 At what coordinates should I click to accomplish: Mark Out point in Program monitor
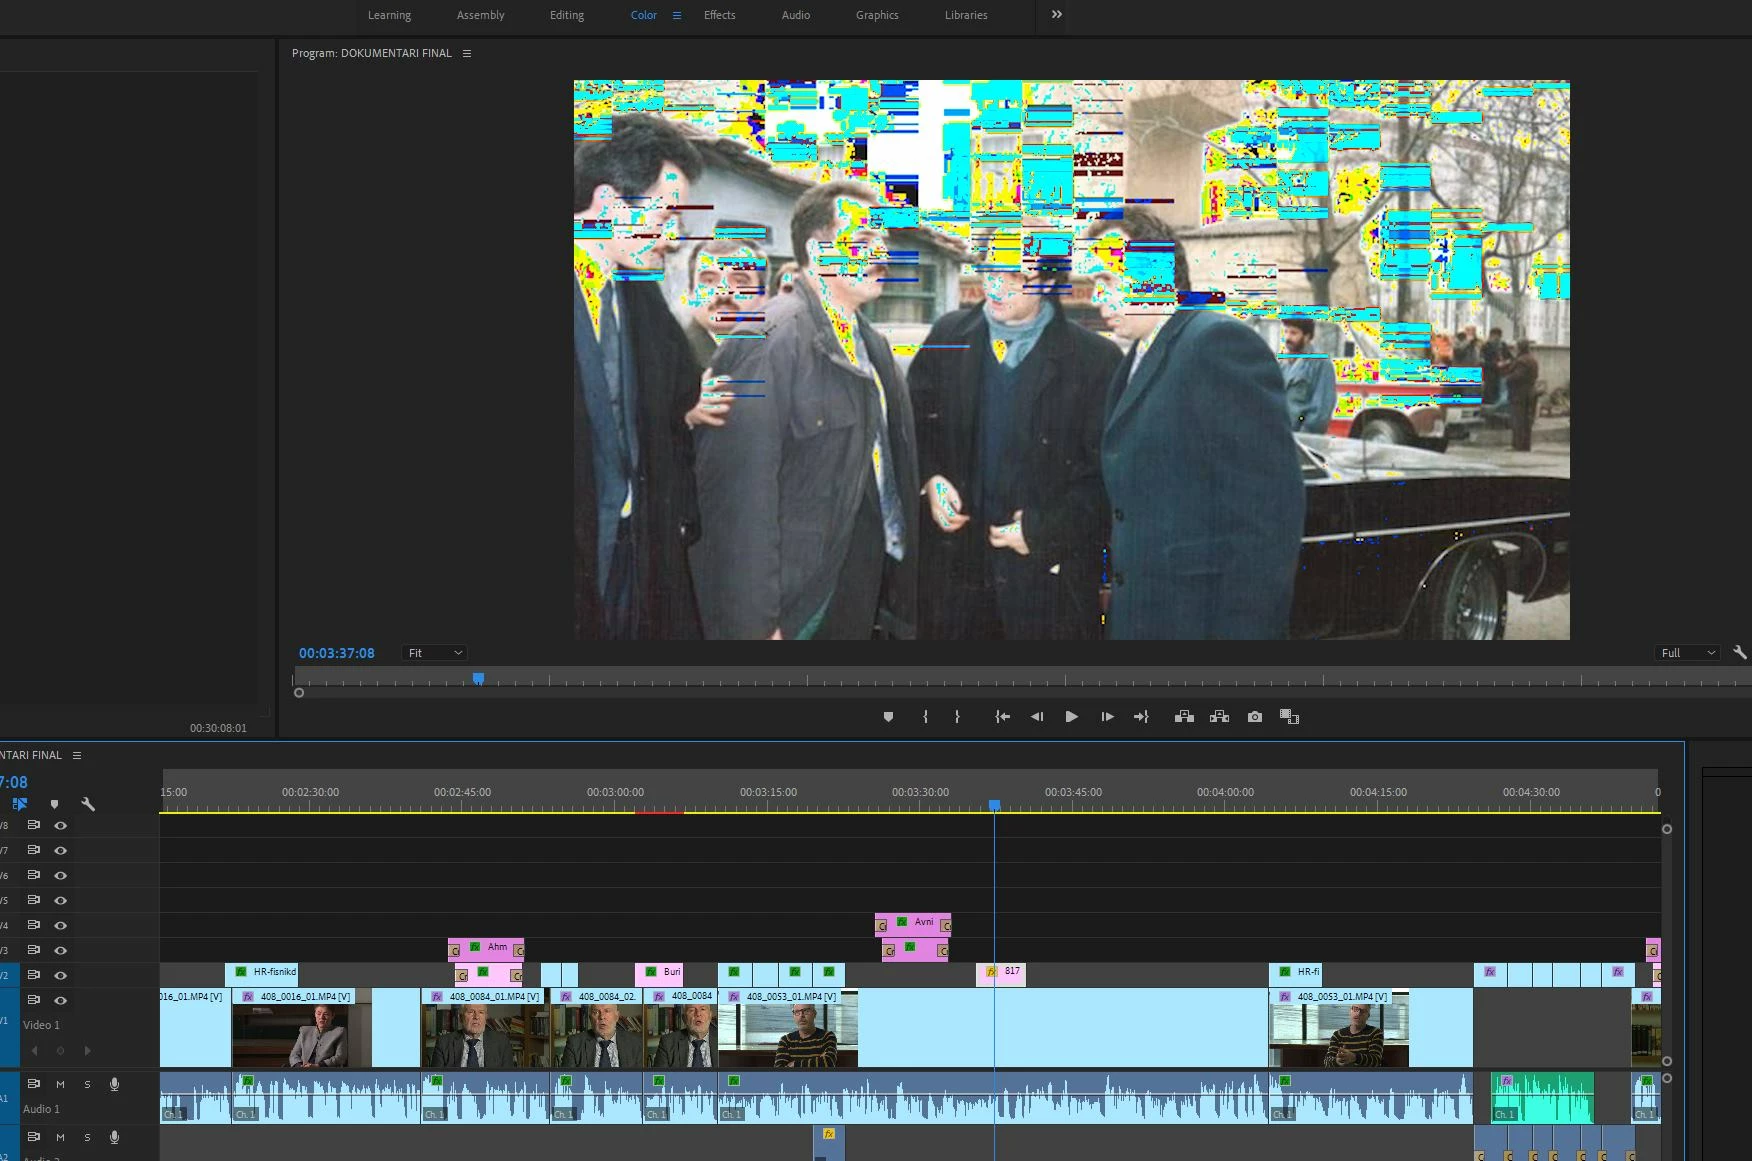[957, 717]
